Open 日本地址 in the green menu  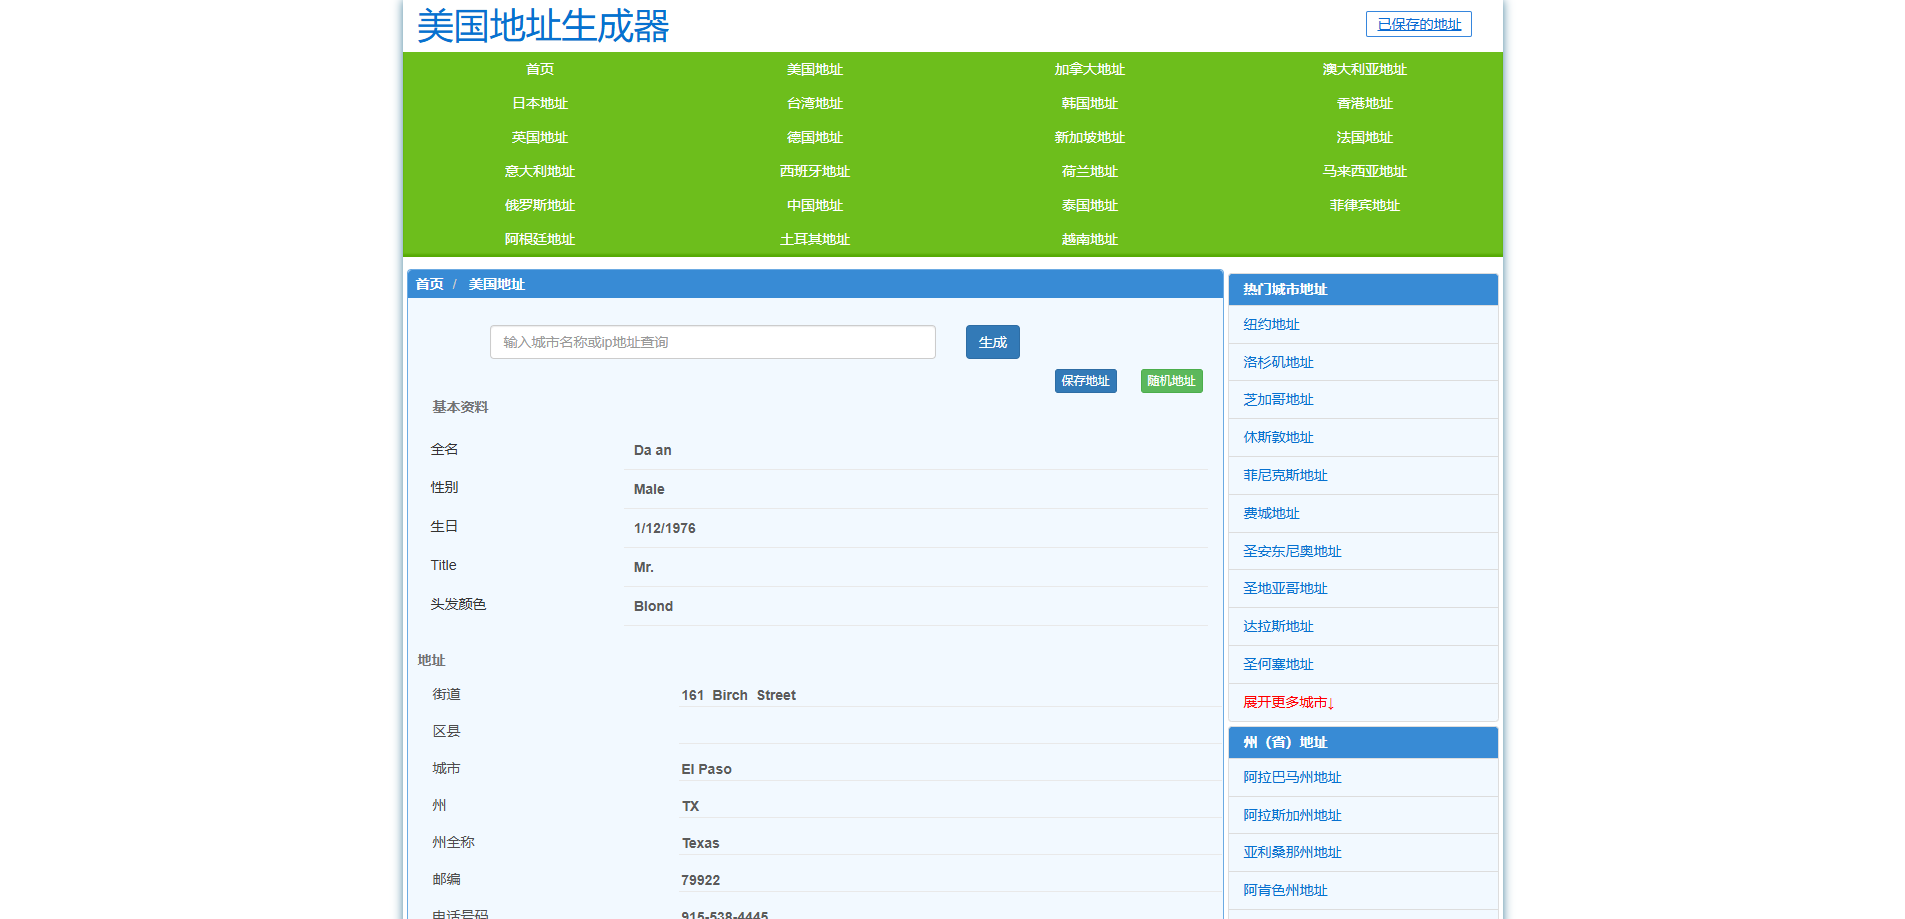[x=539, y=104]
